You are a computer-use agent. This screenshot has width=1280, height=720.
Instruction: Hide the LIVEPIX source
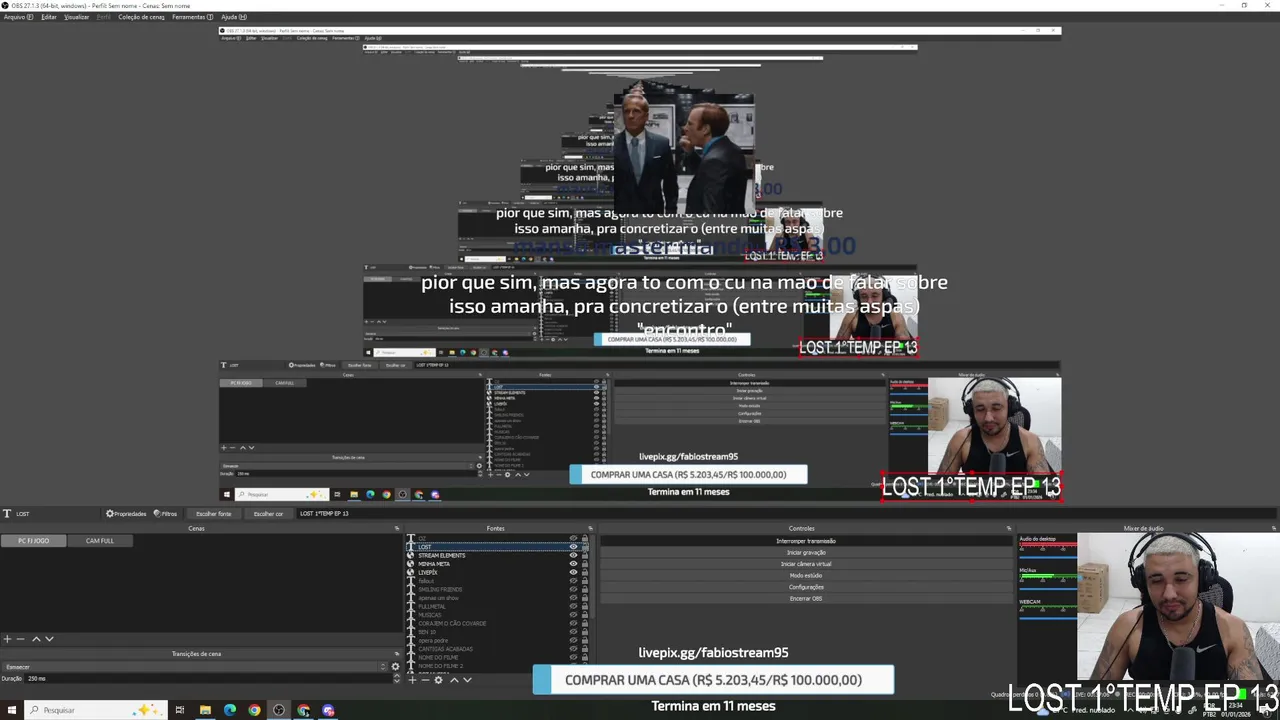574,572
